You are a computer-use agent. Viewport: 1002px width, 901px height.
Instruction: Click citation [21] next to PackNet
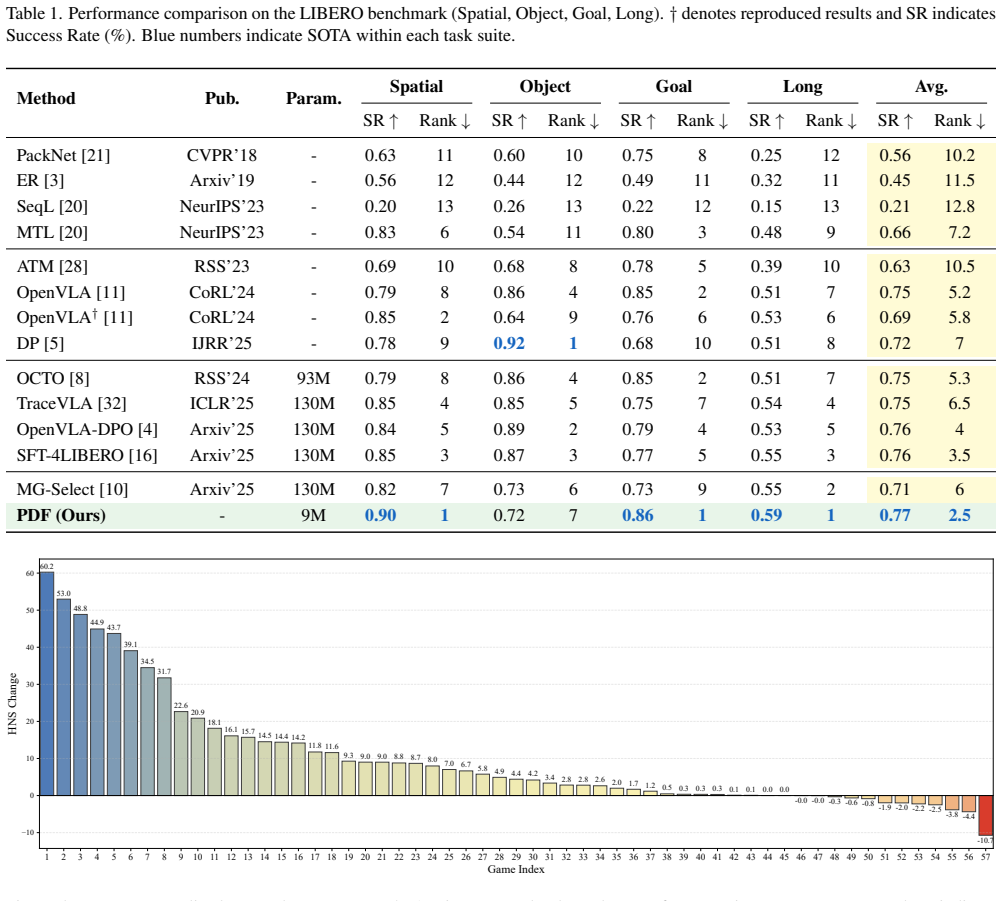95,155
